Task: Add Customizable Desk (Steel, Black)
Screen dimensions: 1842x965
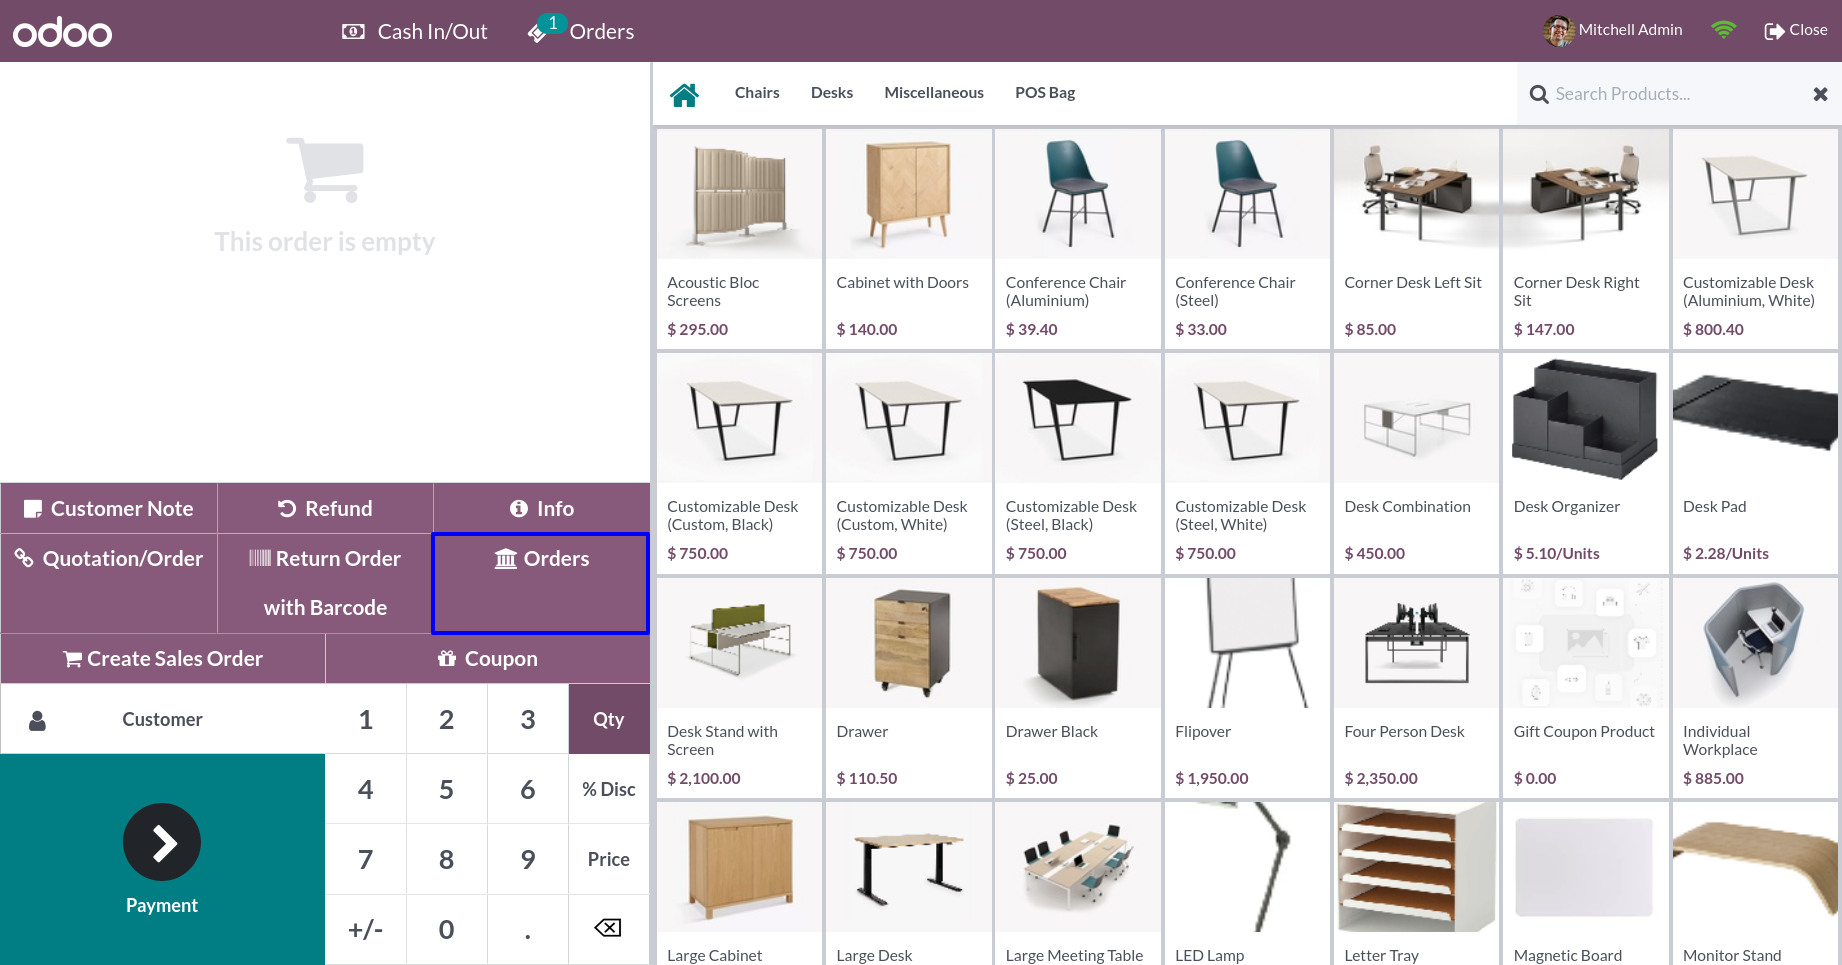Action: pyautogui.click(x=1078, y=463)
